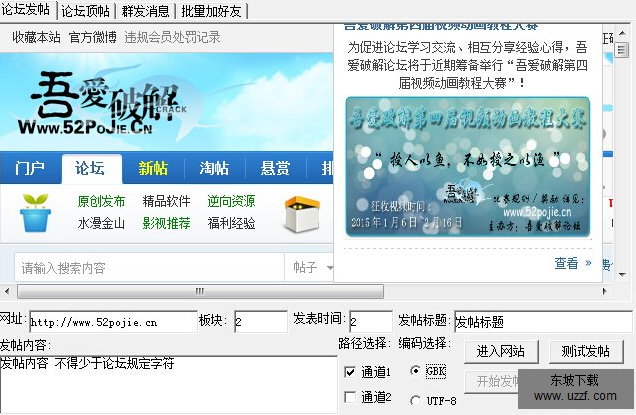Click the vertical scrollbar thumb
The image size is (636, 415).
click(x=622, y=50)
